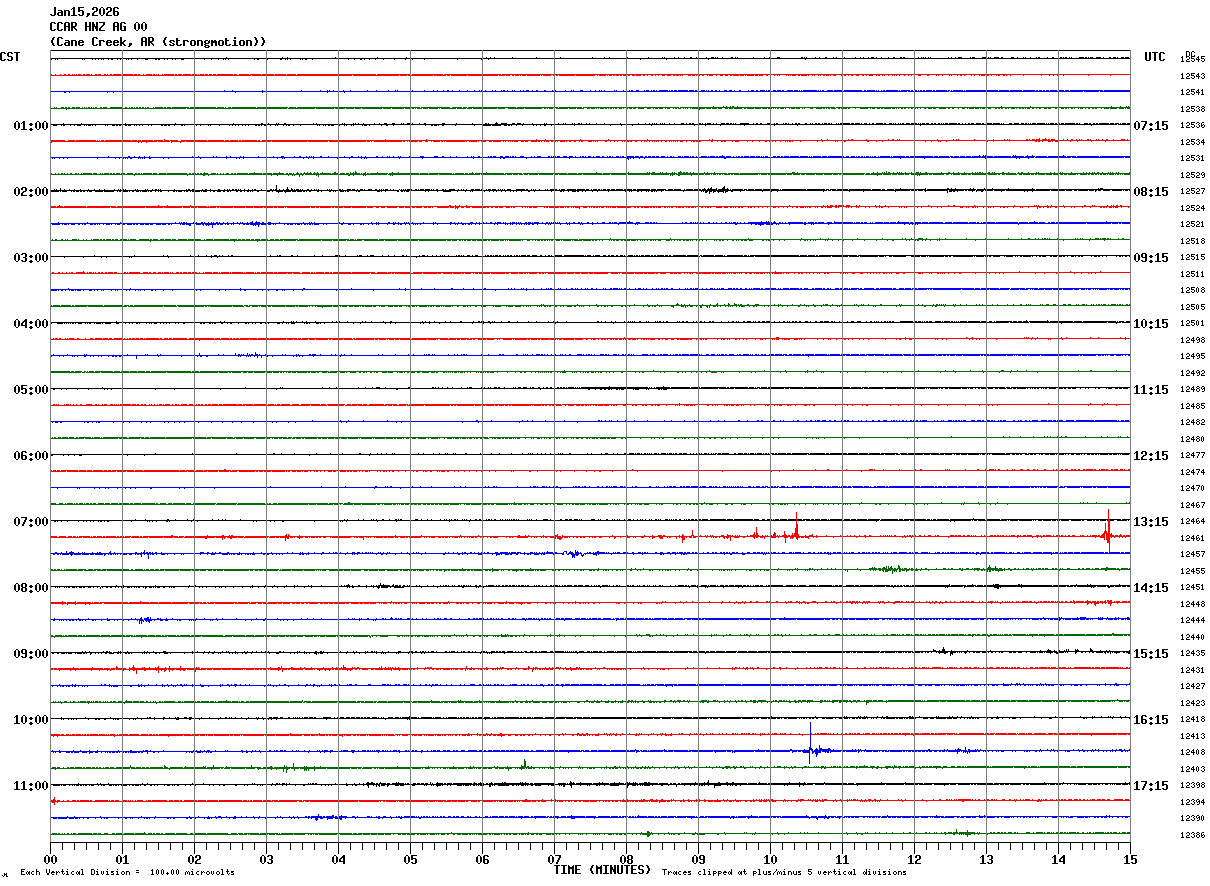
Task: Click the DC offset value 12545
Action: point(1192,60)
